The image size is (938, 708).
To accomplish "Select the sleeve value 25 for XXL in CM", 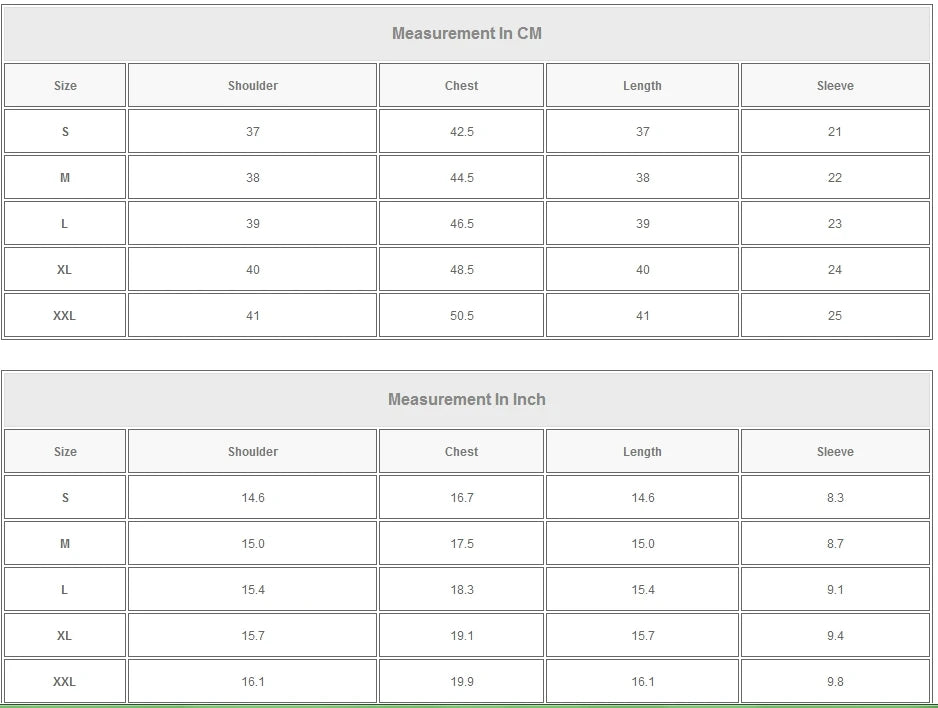I will coord(835,316).
